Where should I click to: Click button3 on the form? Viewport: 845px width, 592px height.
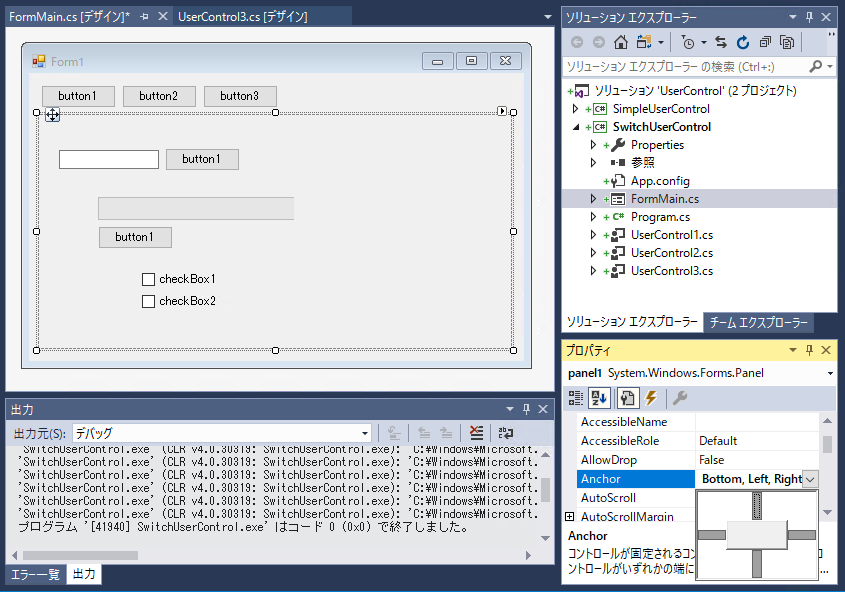click(240, 96)
